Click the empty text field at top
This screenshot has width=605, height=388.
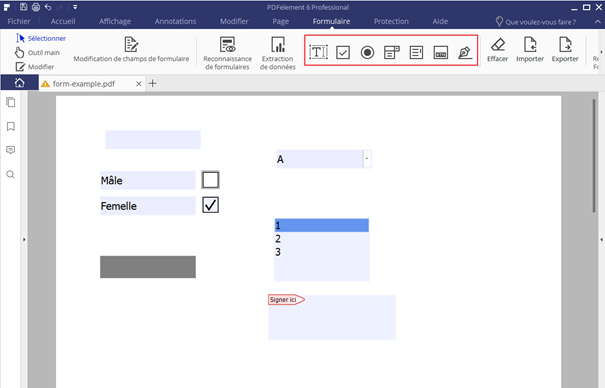click(x=153, y=140)
